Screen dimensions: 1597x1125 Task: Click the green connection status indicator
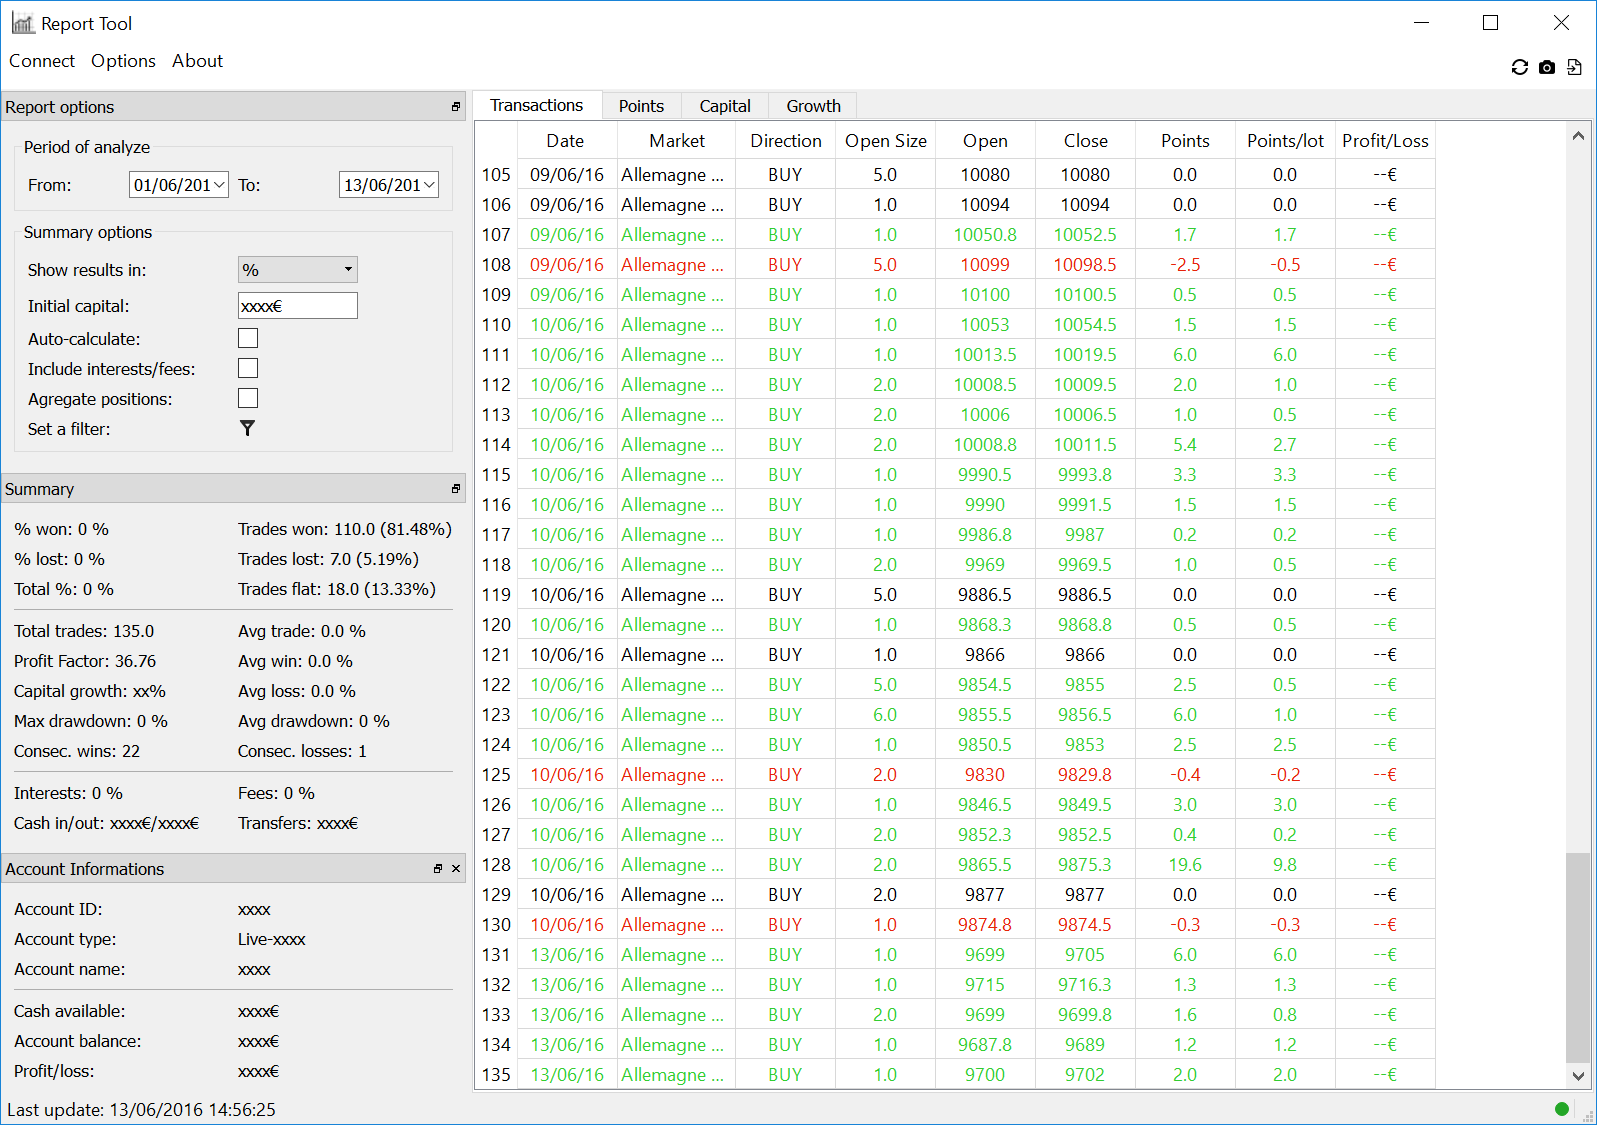coord(1562,1108)
